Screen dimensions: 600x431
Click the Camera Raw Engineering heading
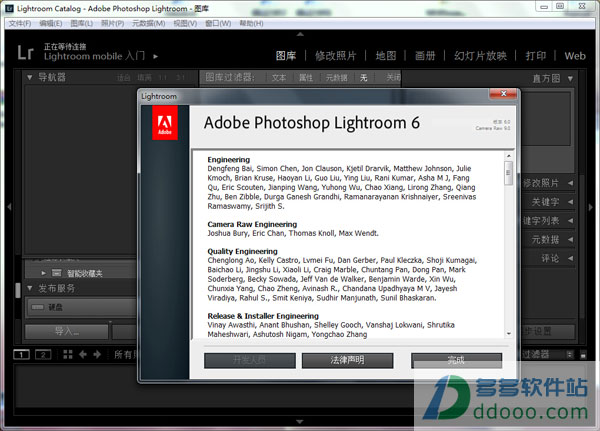pyautogui.click(x=252, y=224)
